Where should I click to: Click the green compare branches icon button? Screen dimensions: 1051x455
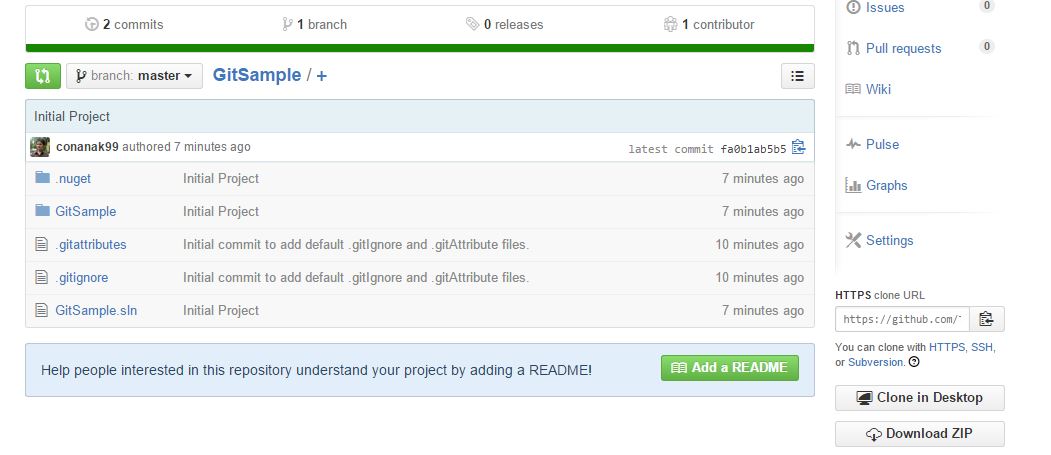coord(43,76)
